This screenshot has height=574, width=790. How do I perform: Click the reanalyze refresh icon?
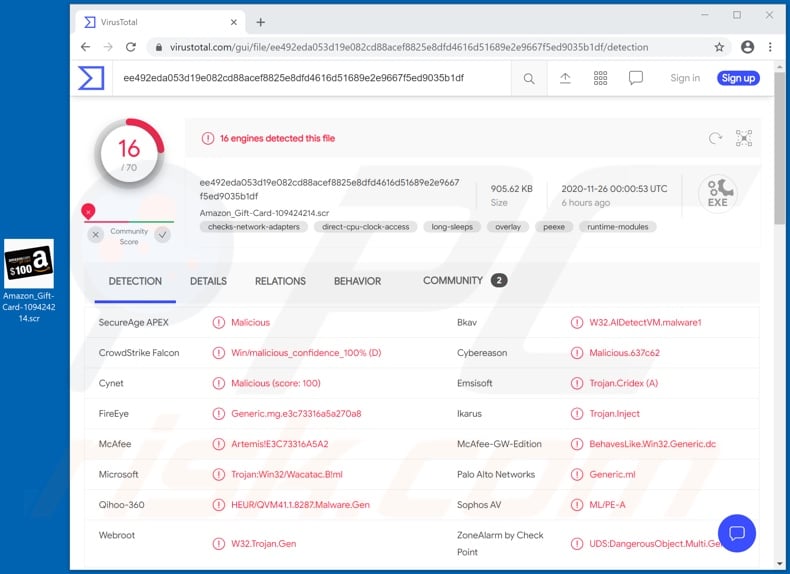point(715,138)
